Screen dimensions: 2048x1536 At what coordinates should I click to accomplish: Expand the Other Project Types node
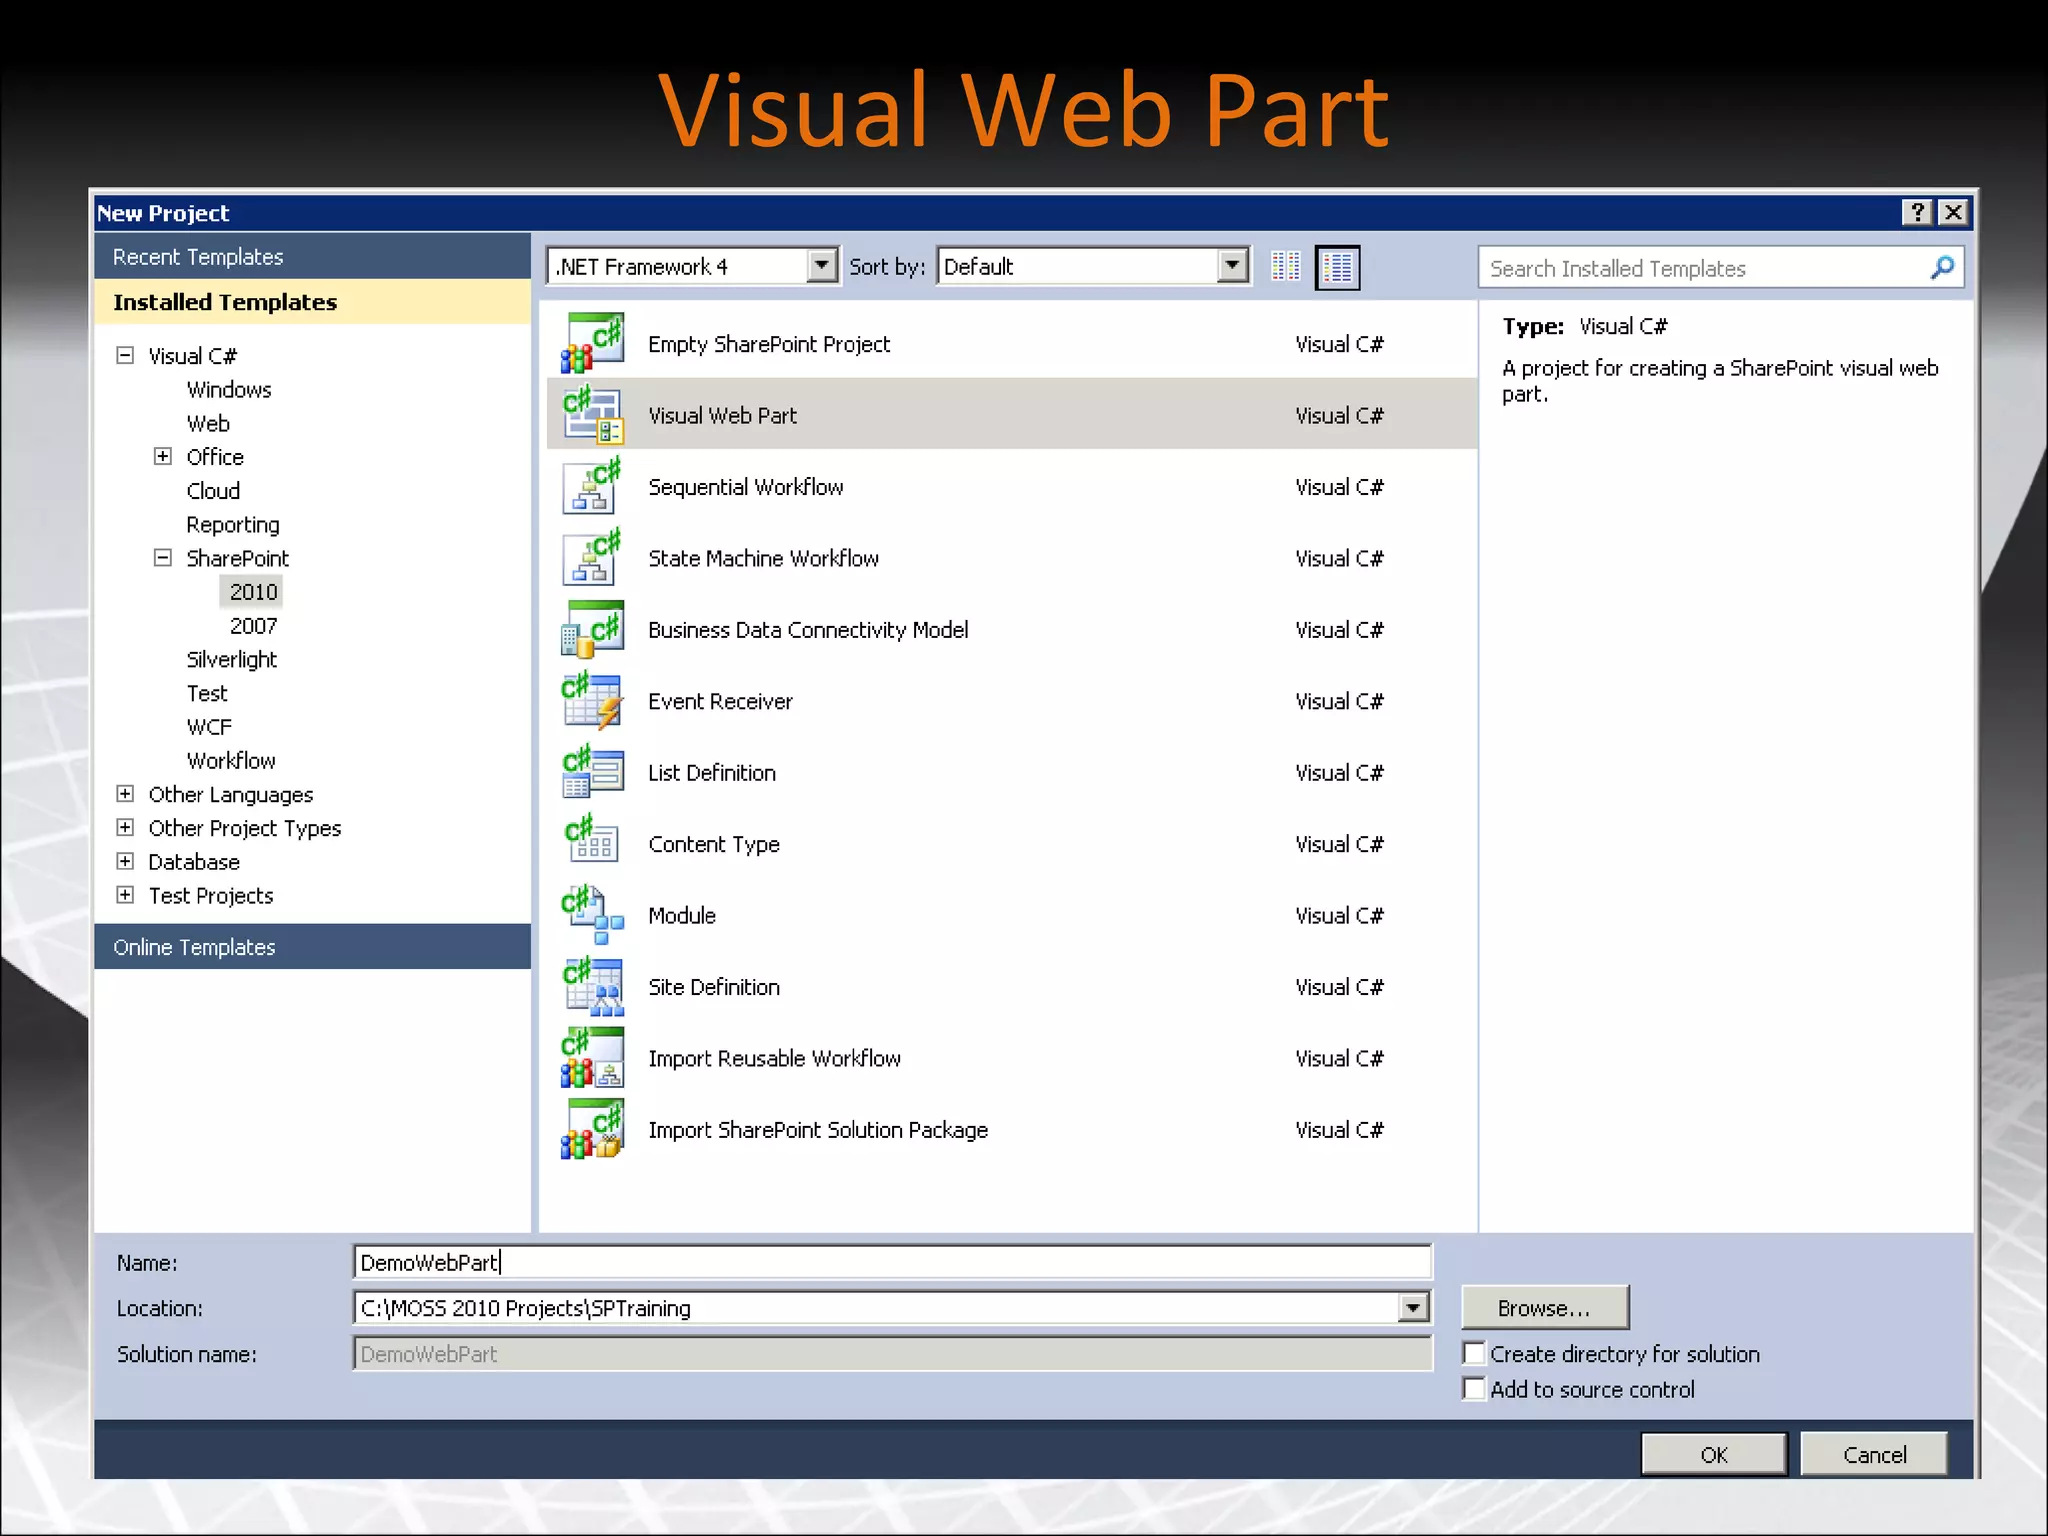pyautogui.click(x=125, y=827)
